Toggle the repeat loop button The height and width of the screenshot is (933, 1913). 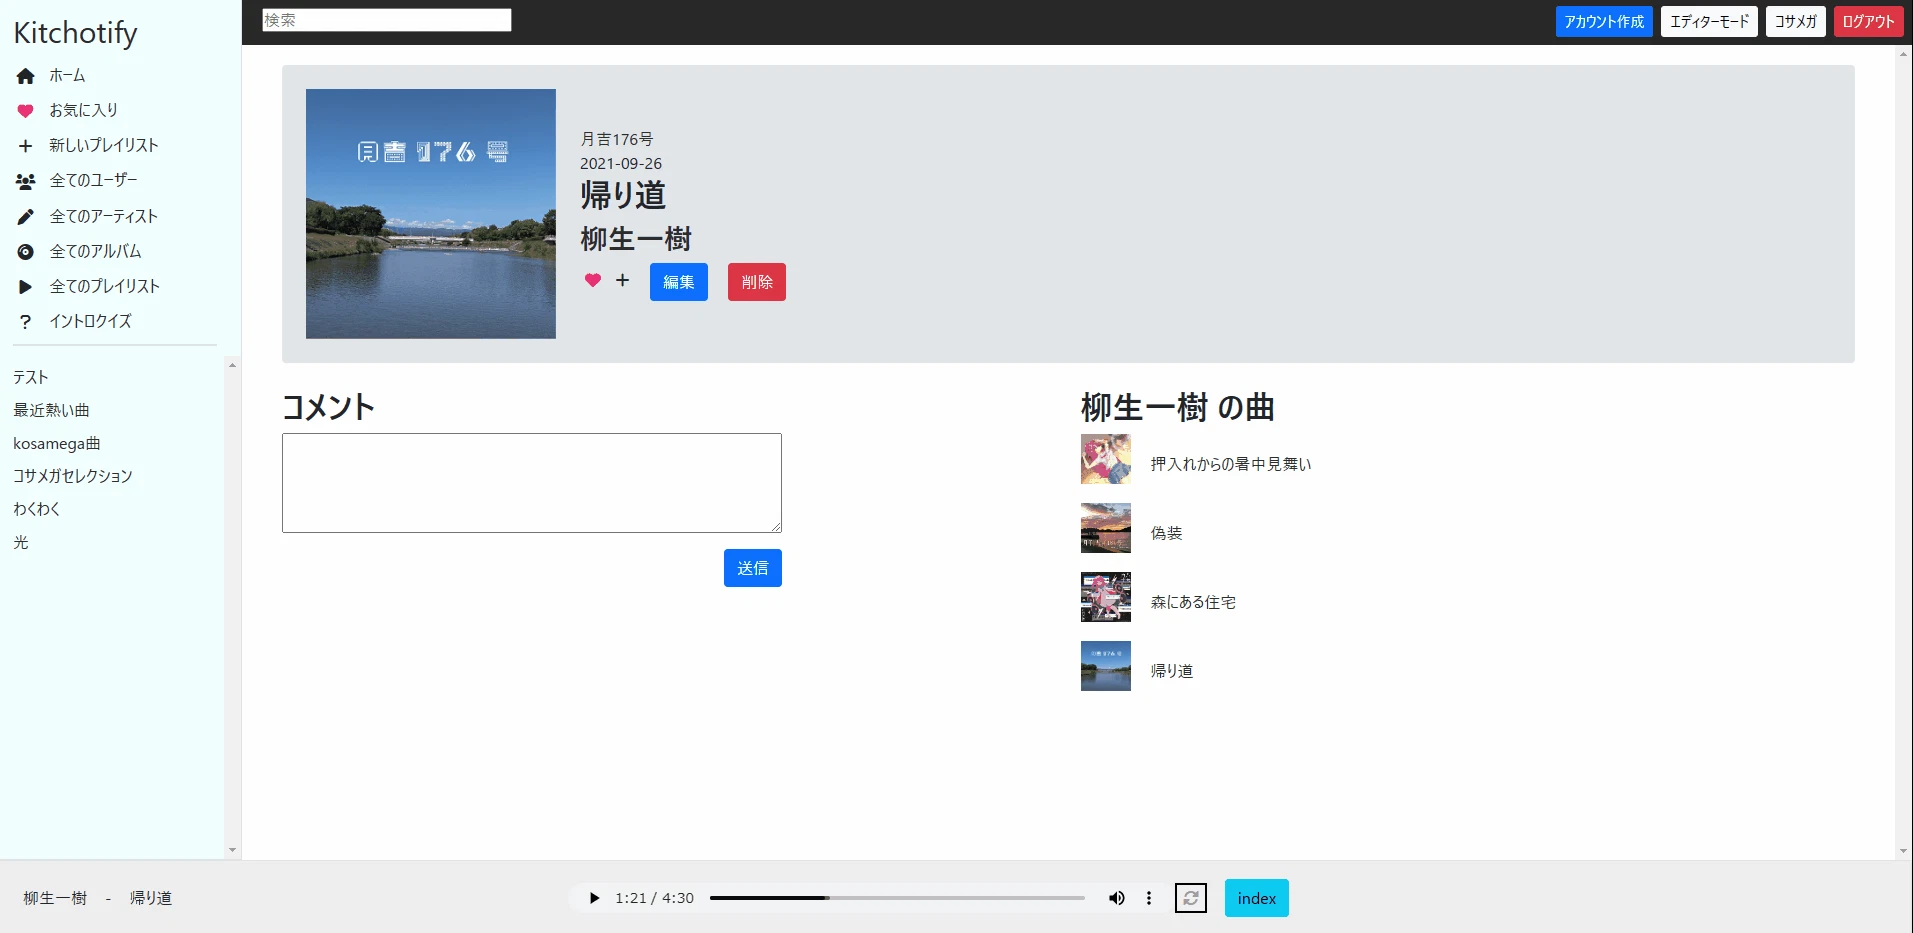tap(1191, 898)
